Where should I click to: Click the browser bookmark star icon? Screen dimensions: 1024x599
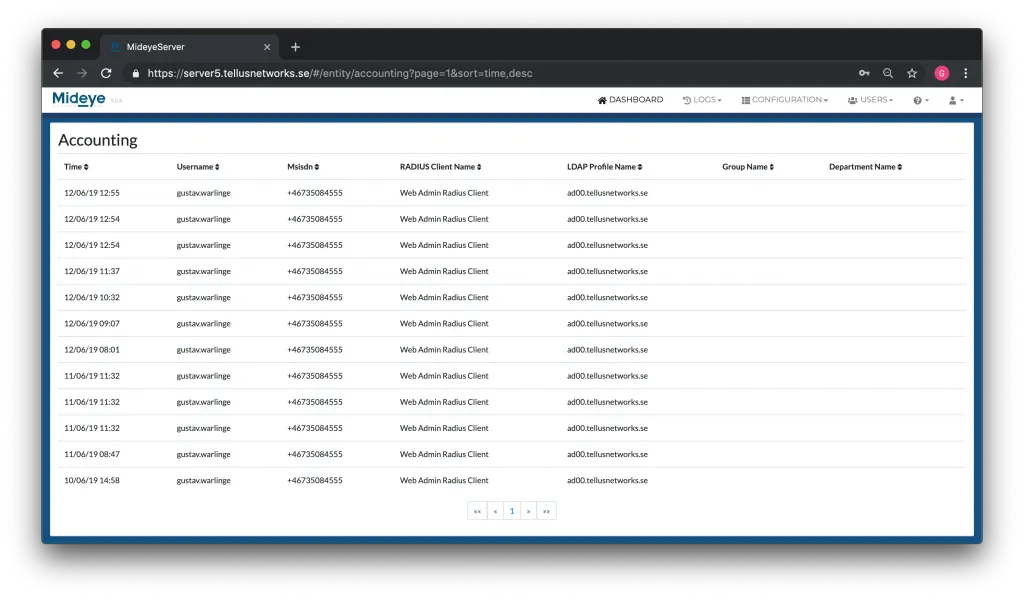click(x=911, y=72)
